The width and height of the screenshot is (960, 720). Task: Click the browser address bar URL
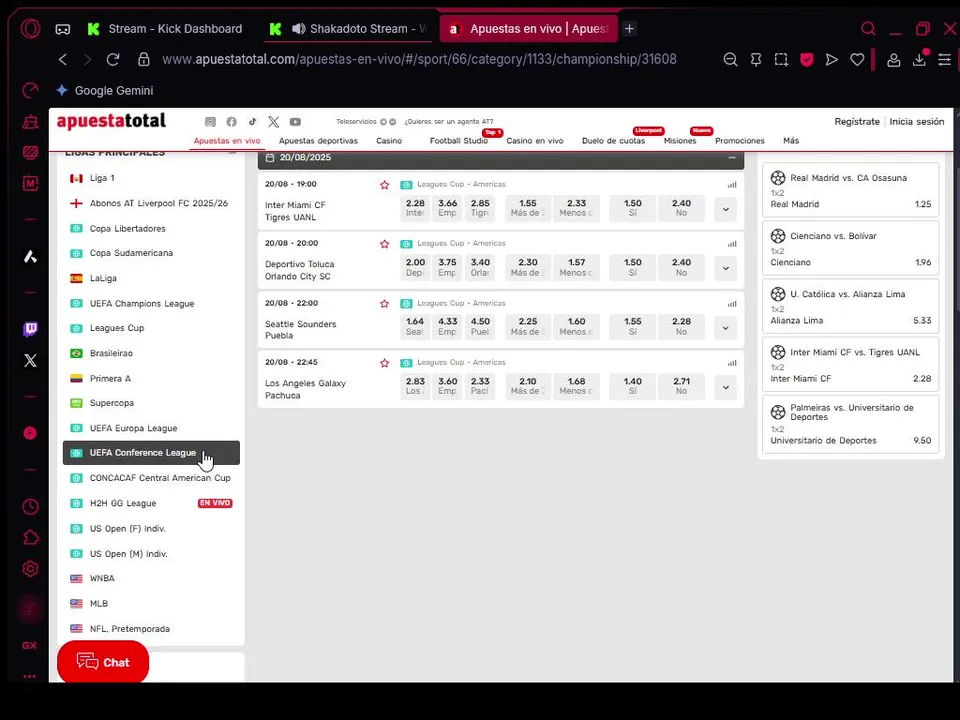[x=419, y=59]
